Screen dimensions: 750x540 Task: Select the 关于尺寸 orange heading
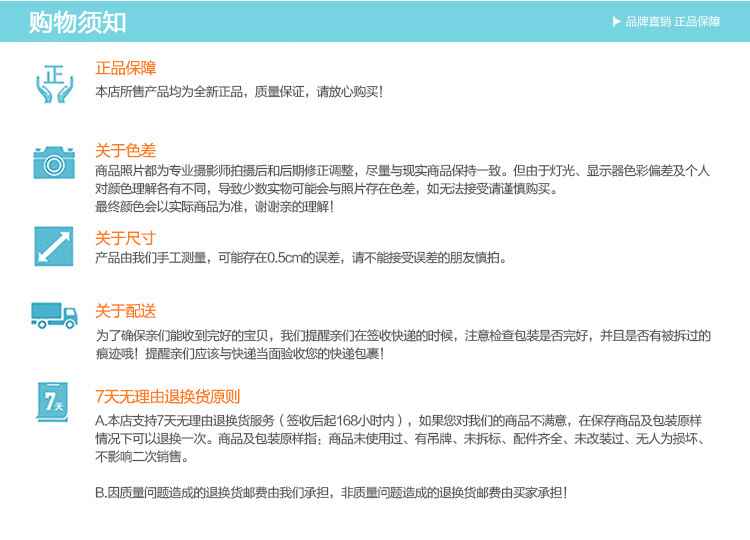pyautogui.click(x=125, y=238)
